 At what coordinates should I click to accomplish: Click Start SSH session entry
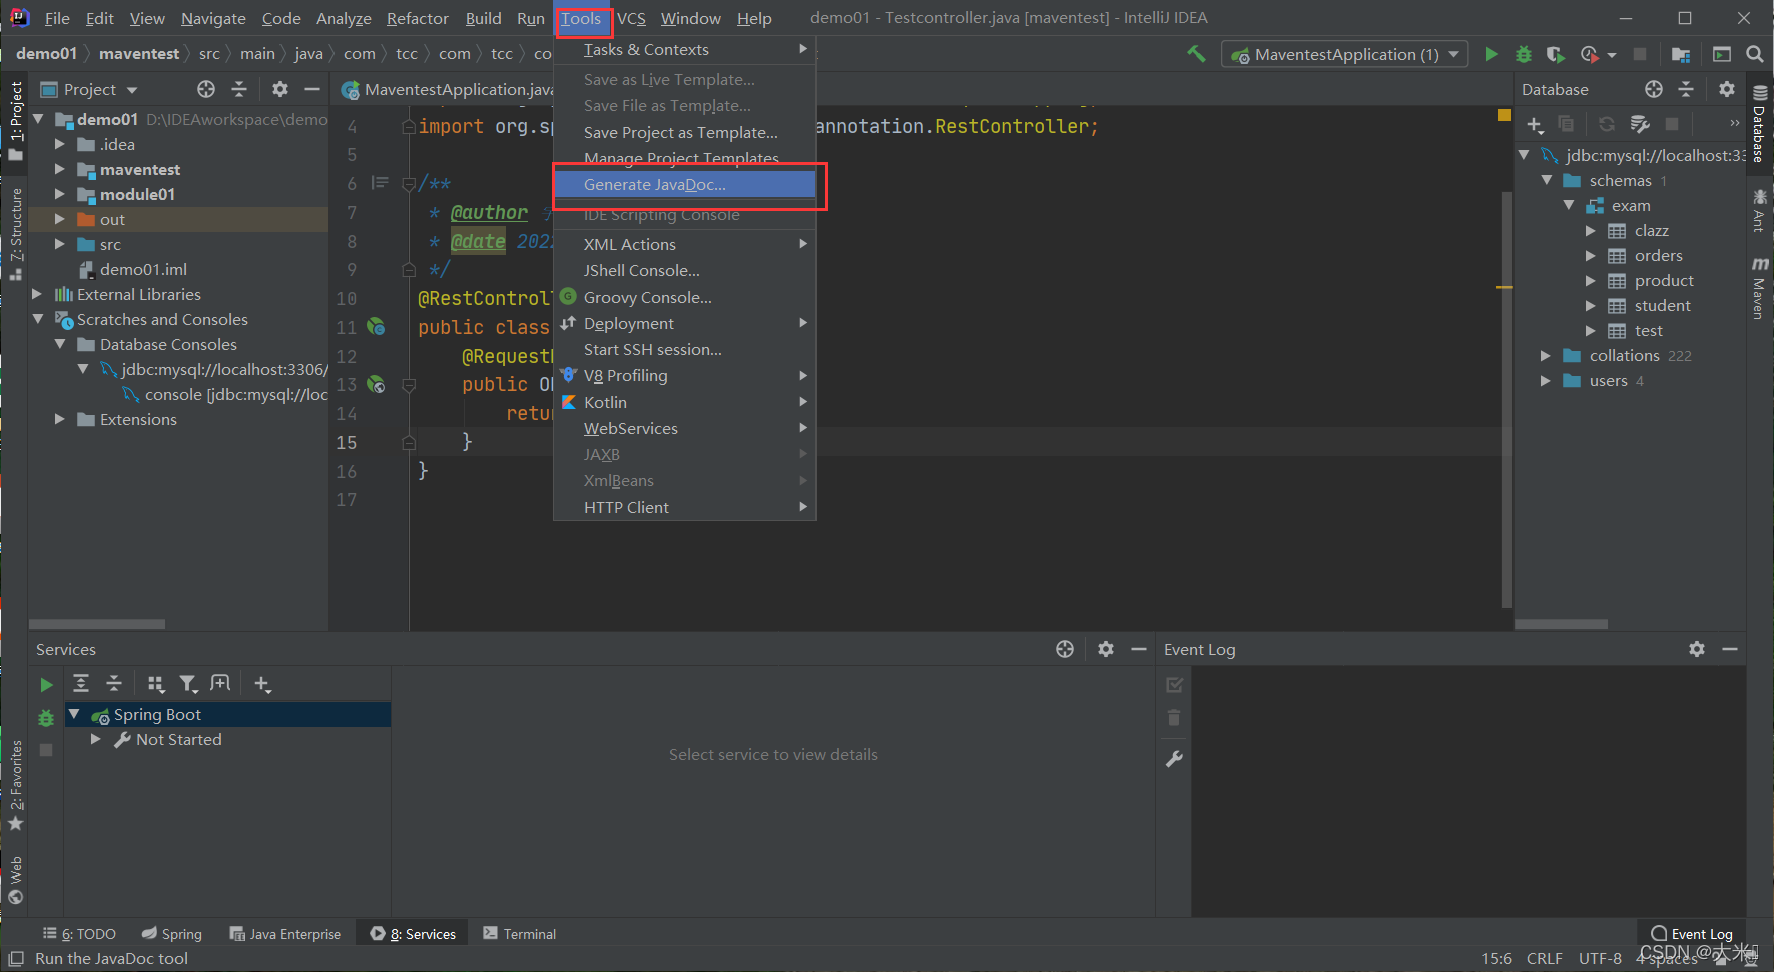[x=685, y=349]
